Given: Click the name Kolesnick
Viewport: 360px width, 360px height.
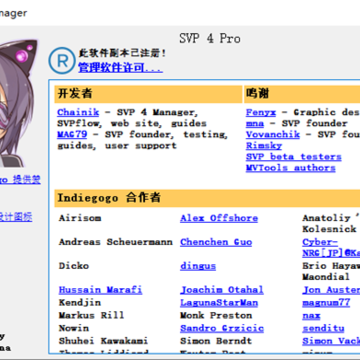Looking at the screenshot, I should tap(329, 229).
